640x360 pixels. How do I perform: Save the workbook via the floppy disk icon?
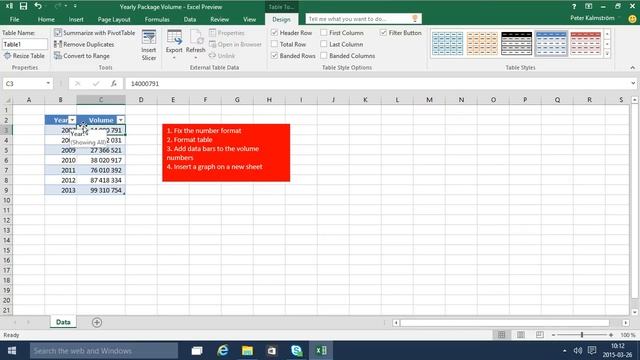tap(23, 6)
